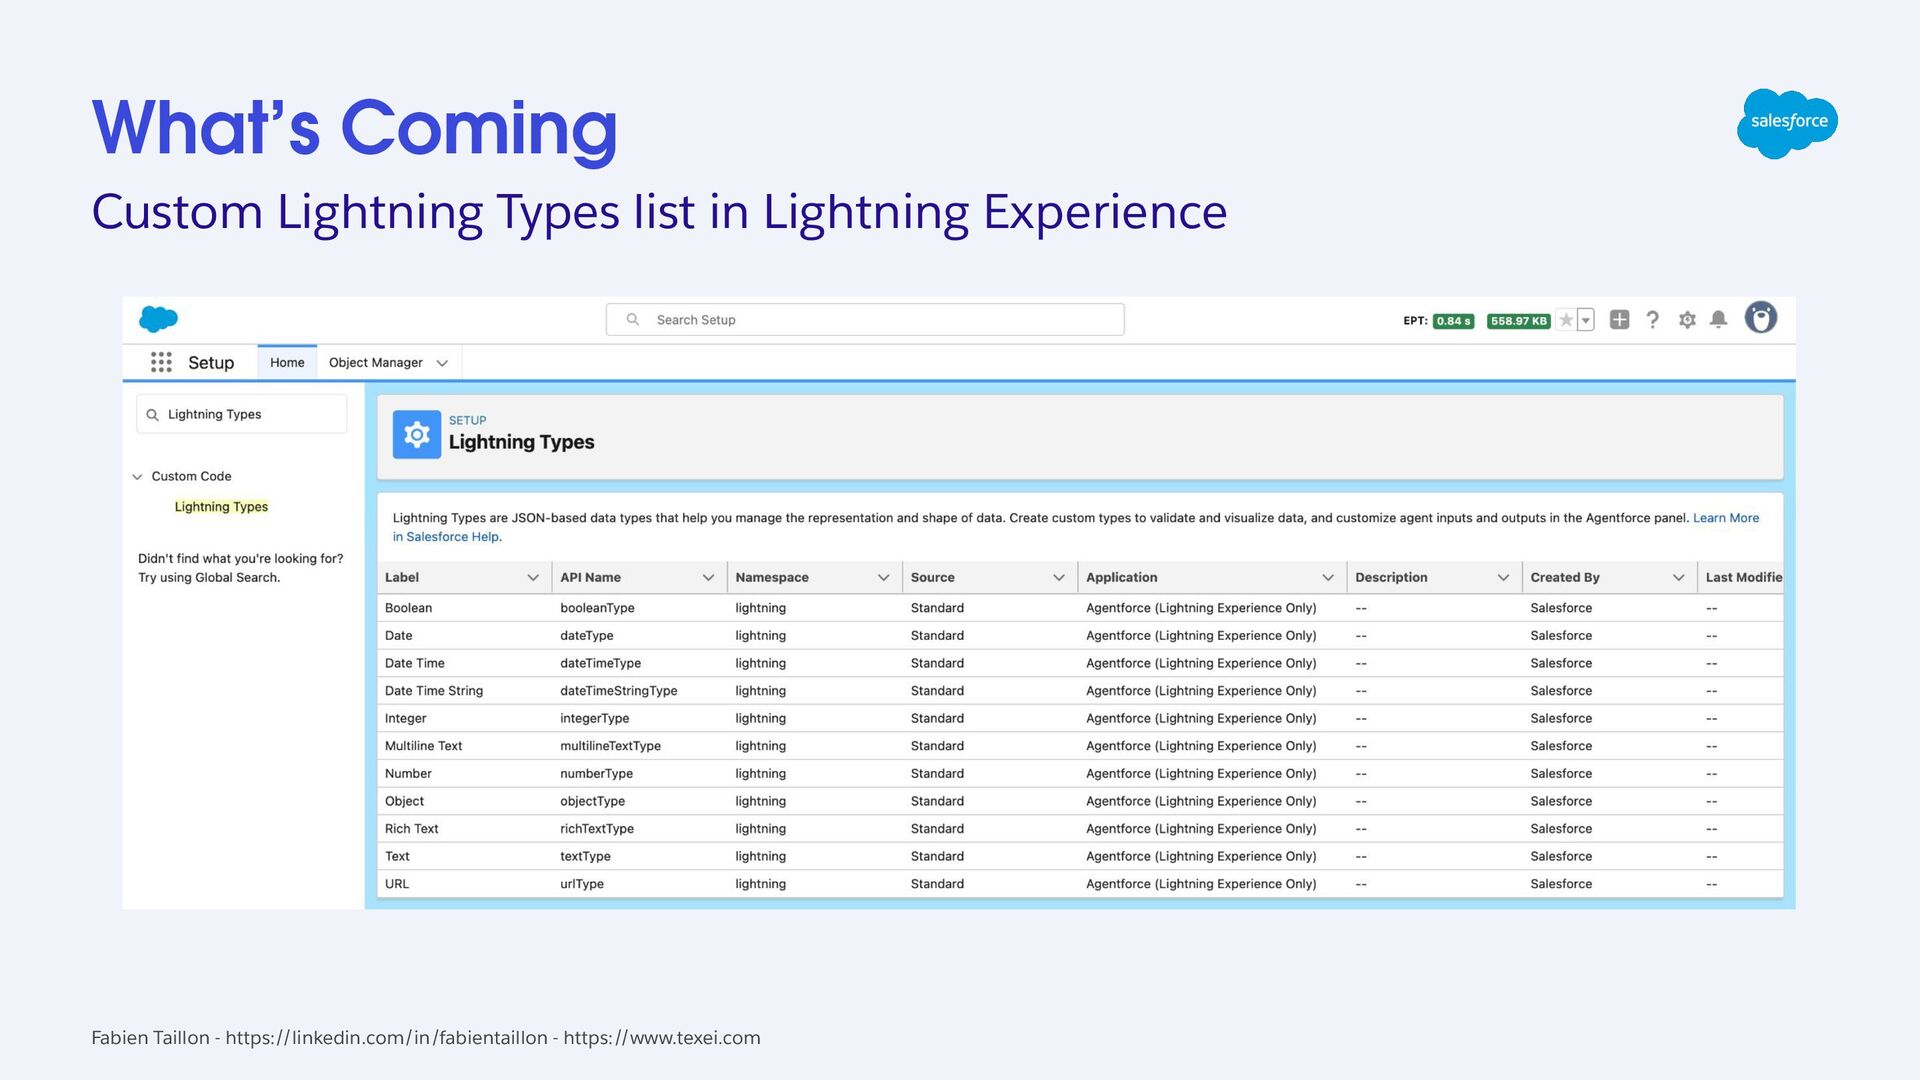Sort by the Application column header

(1121, 578)
